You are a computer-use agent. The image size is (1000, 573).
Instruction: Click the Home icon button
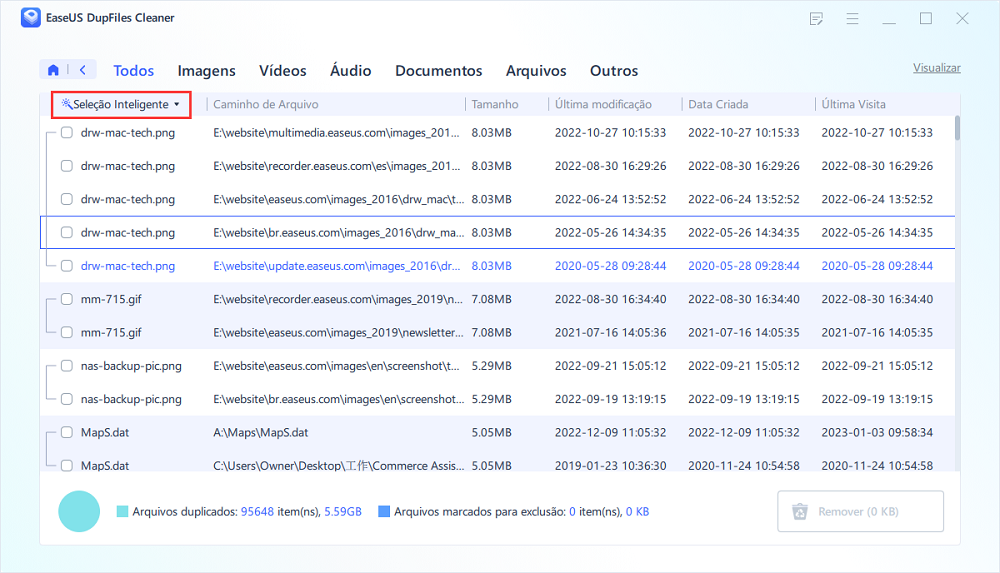pyautogui.click(x=53, y=70)
